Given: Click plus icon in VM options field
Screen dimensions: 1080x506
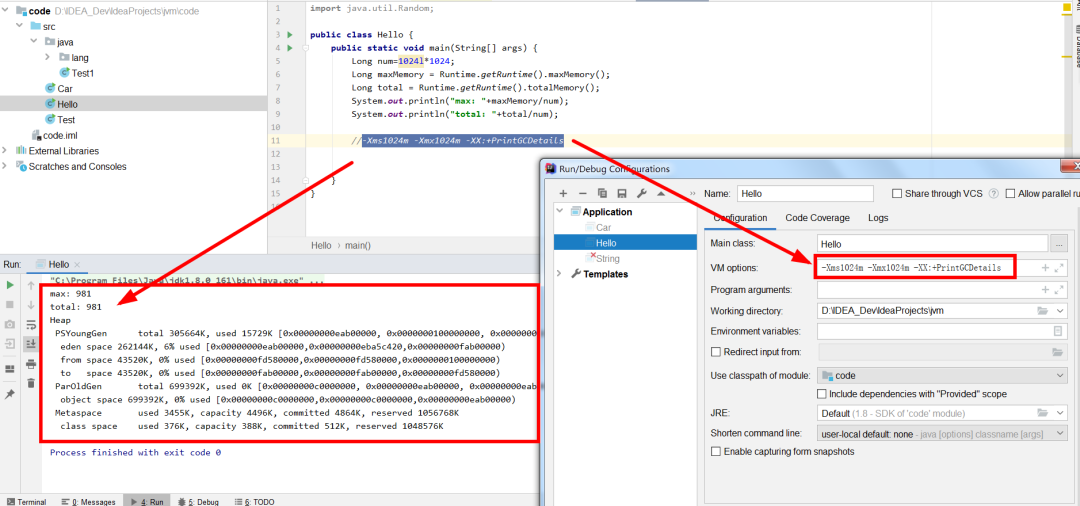Looking at the screenshot, I should click(x=1045, y=267).
